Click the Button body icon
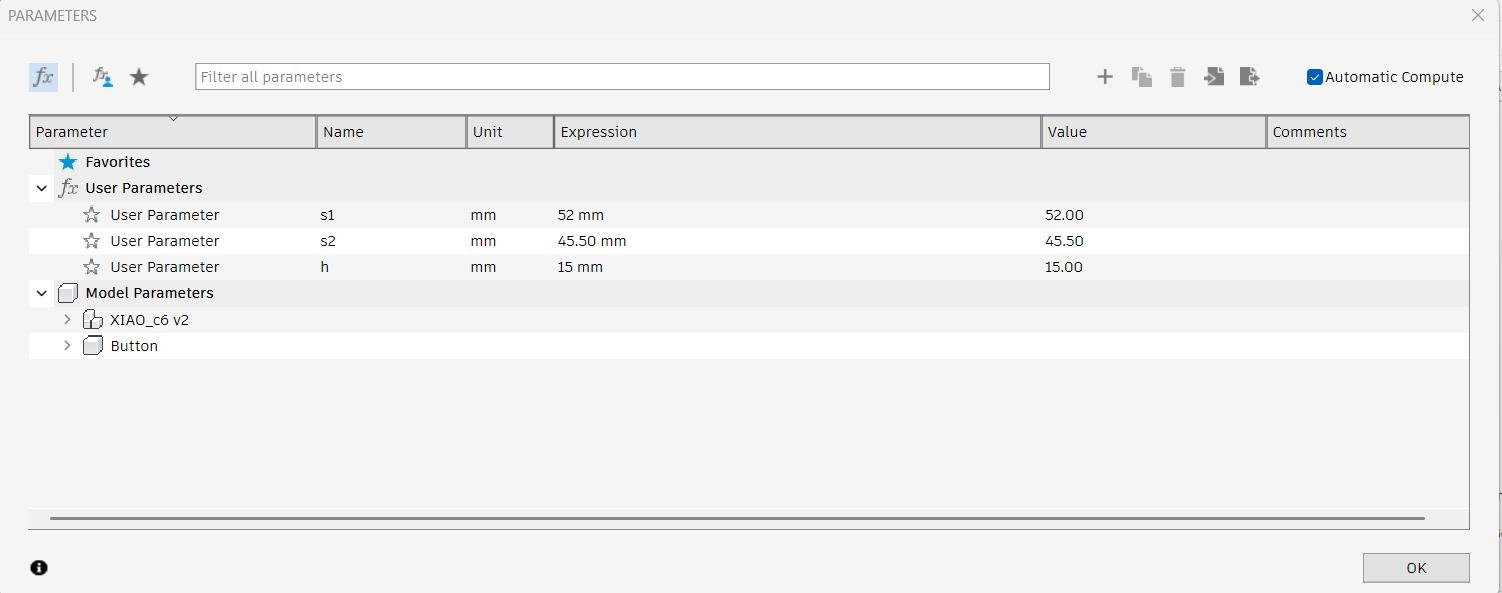The image size is (1502, 593). tap(92, 346)
